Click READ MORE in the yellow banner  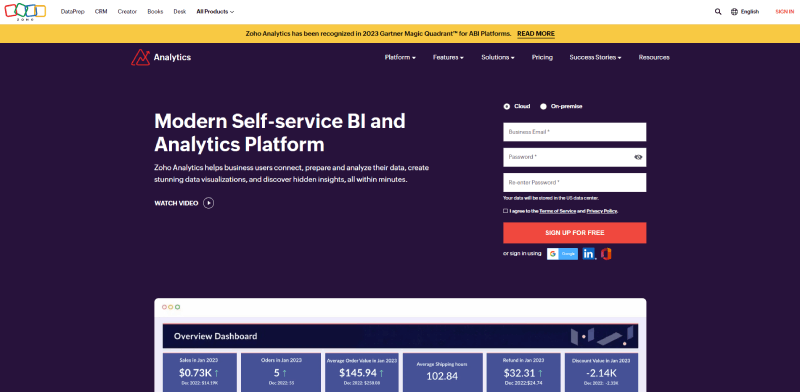click(x=536, y=34)
